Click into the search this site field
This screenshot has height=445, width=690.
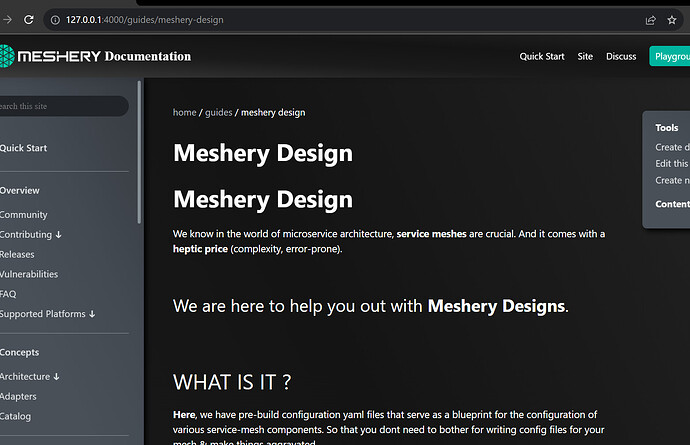(x=63, y=106)
